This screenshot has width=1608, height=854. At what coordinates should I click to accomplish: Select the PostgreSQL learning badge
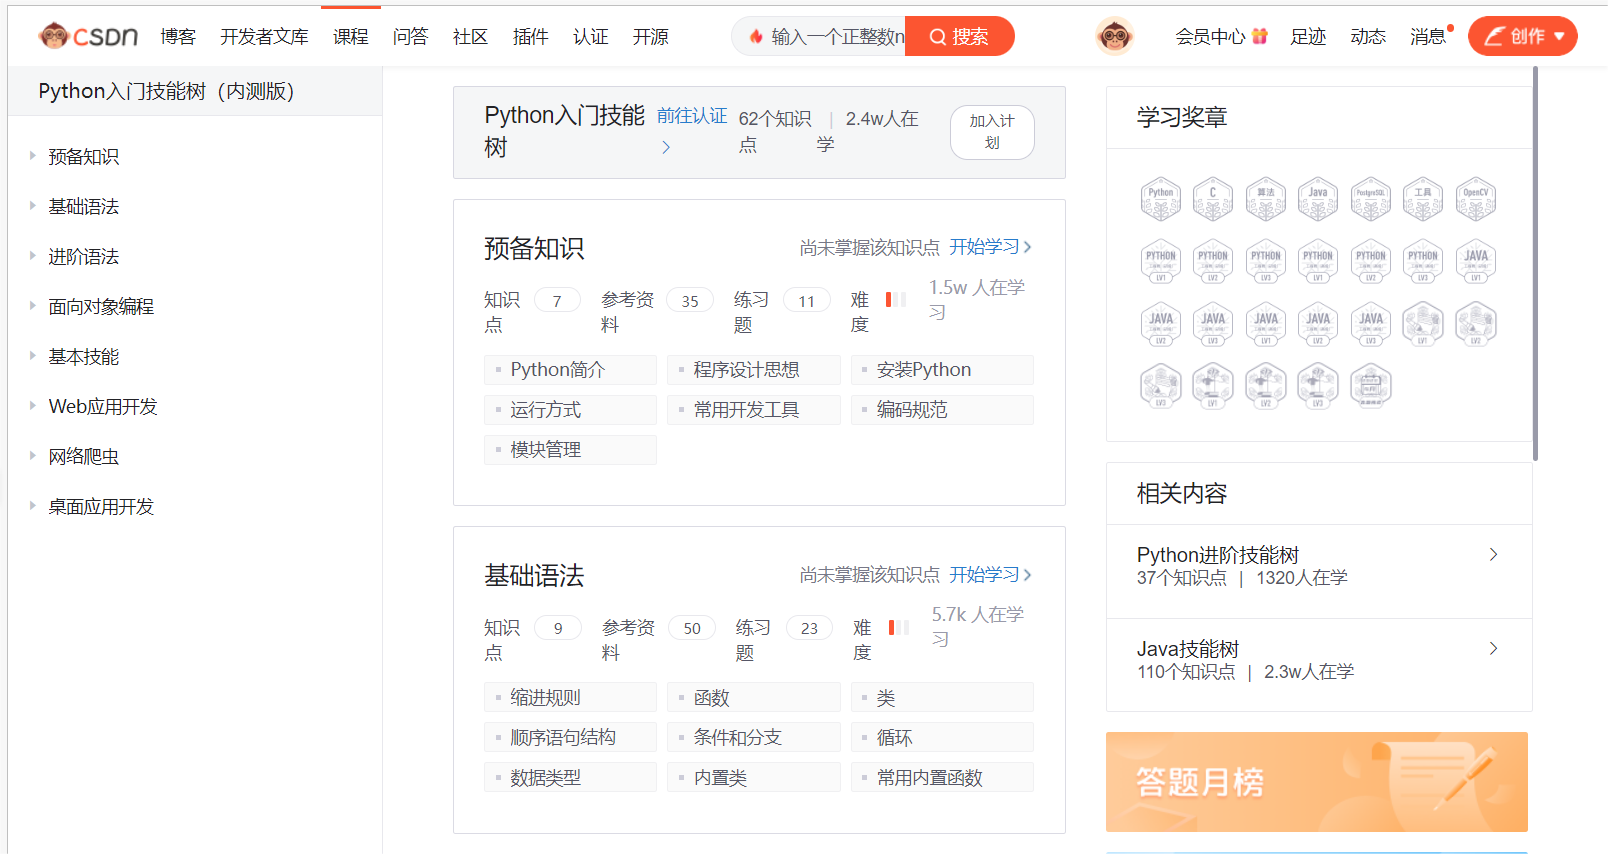[x=1371, y=199]
